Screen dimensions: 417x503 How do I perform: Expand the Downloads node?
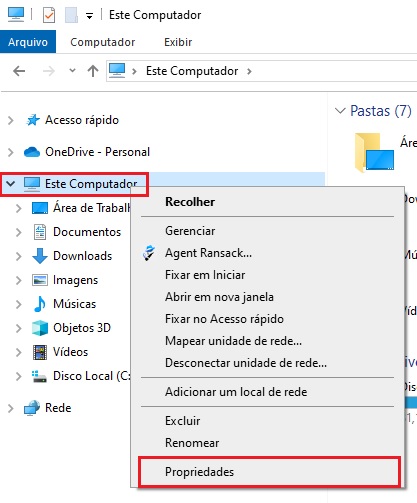point(19,256)
